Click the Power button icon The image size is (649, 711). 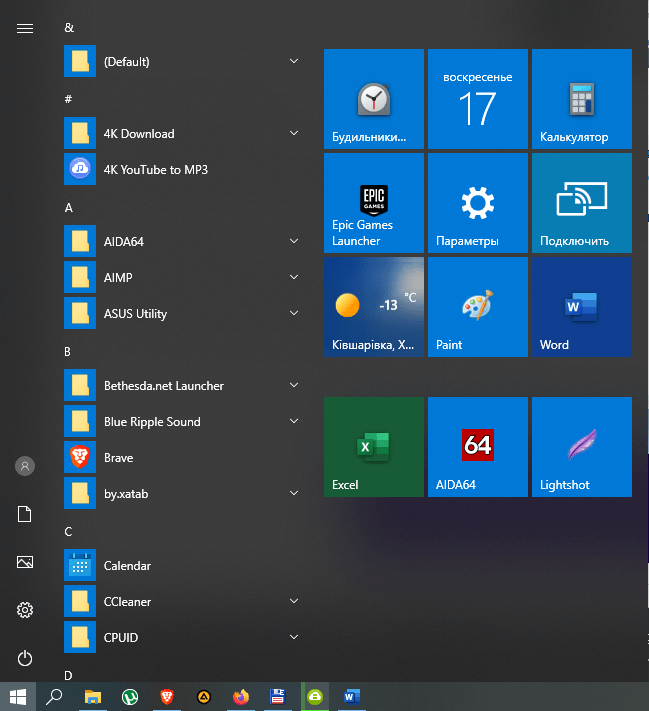tap(25, 658)
